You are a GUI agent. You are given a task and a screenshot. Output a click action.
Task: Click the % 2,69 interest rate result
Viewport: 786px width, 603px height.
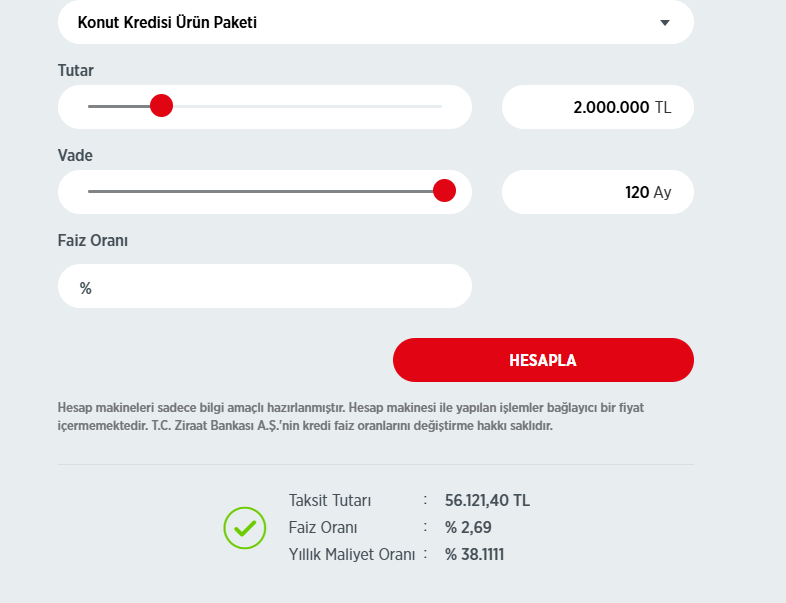[x=468, y=527]
